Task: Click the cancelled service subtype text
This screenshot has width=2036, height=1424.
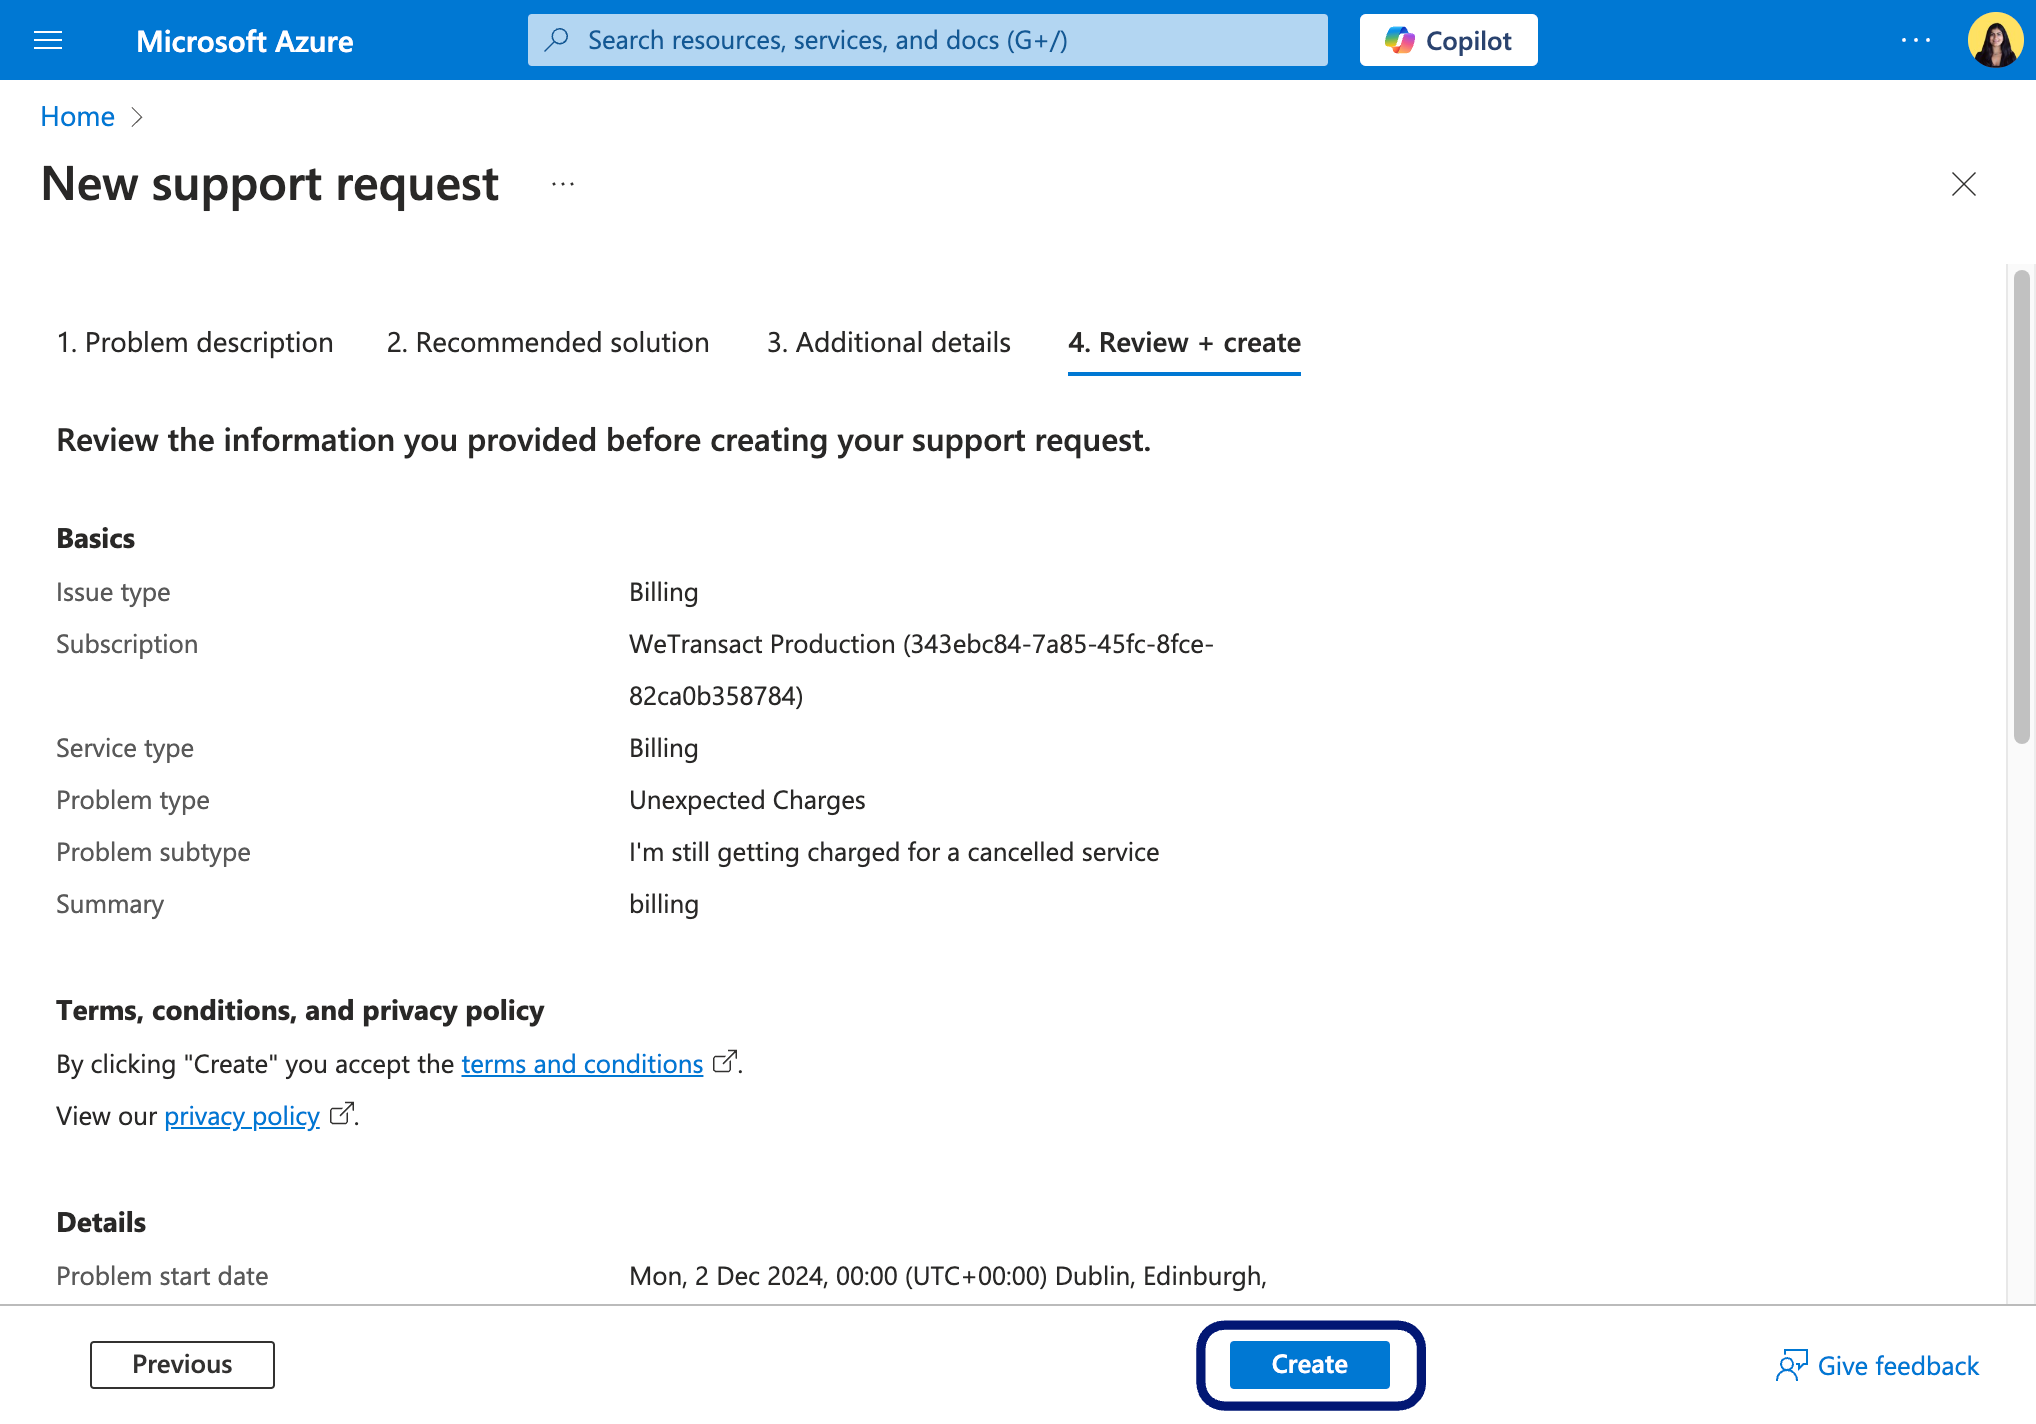Action: (x=894, y=852)
